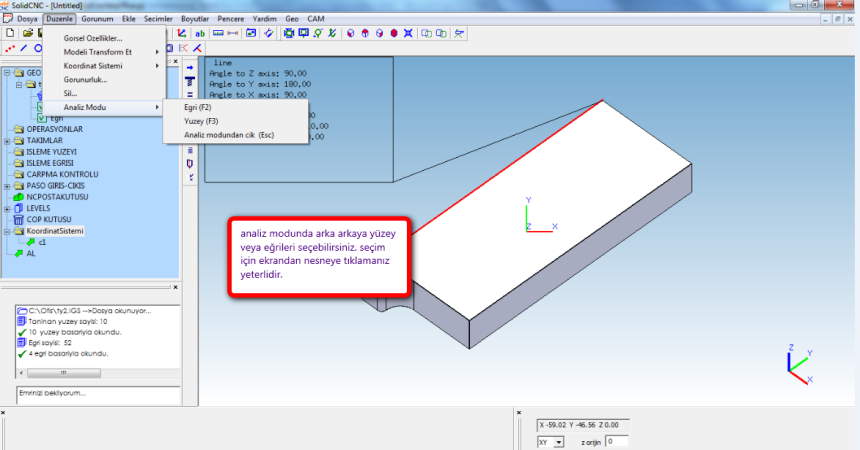Image resolution: width=860 pixels, height=450 pixels.
Task: Click the first overlapping windows copy icon
Action: point(426,33)
